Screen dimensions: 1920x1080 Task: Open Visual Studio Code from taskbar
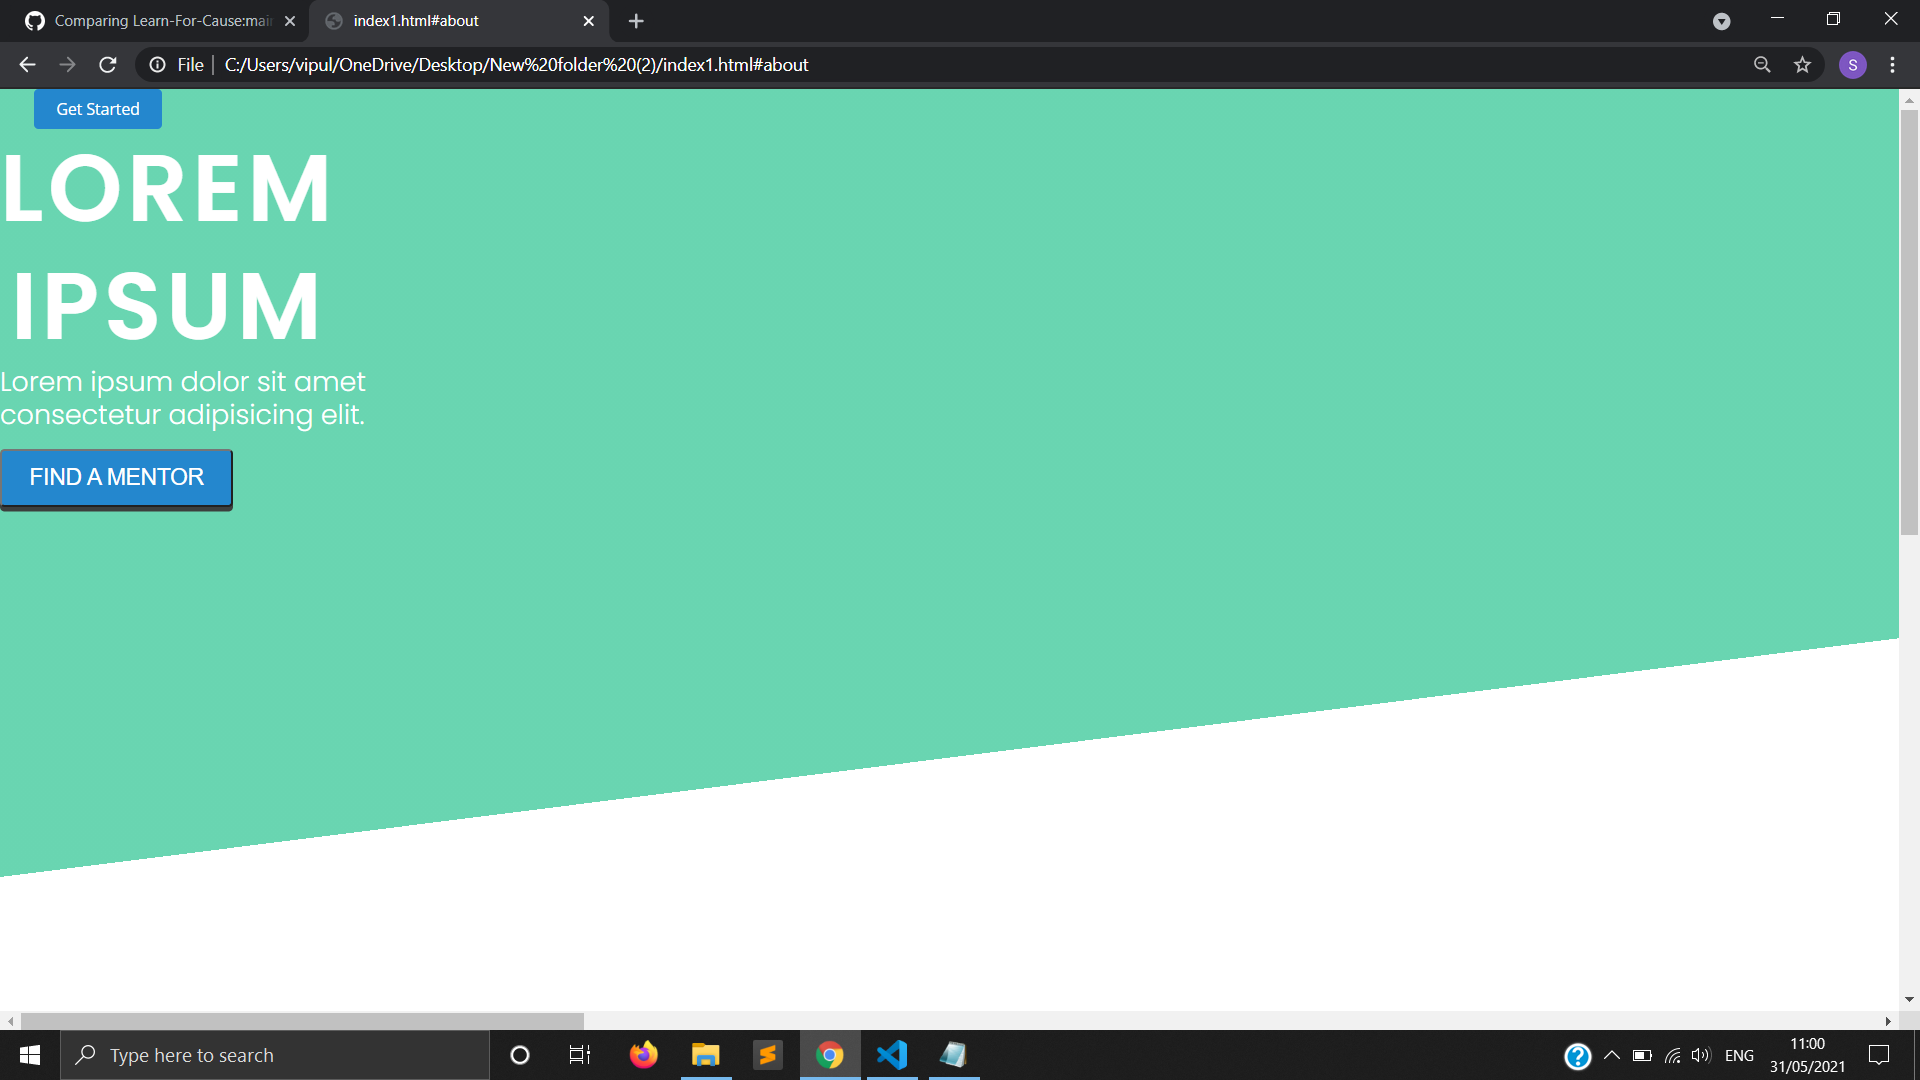(x=892, y=1055)
